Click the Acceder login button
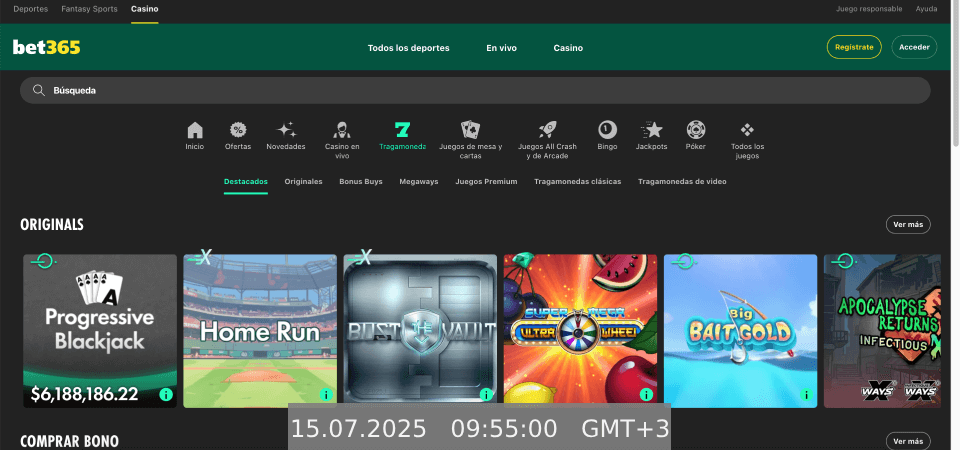 pos(914,47)
